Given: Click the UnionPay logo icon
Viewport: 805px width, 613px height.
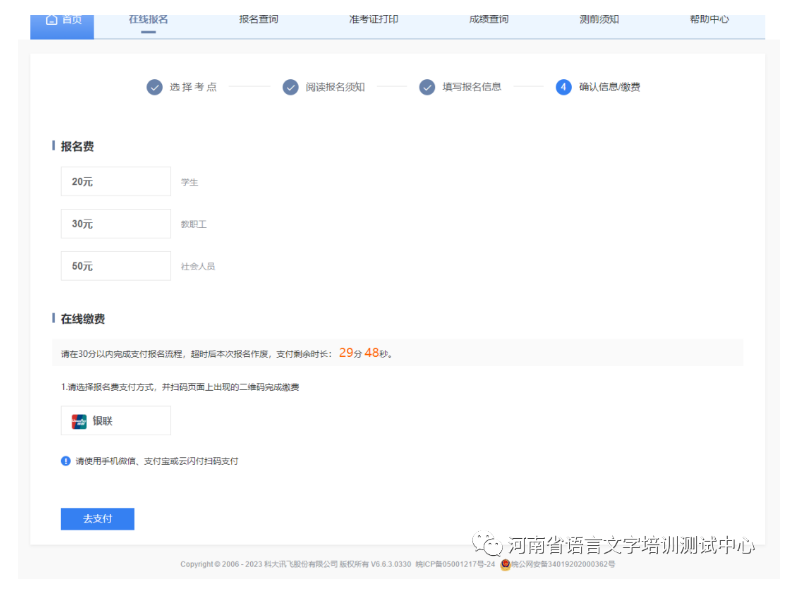Looking at the screenshot, I should (x=80, y=421).
